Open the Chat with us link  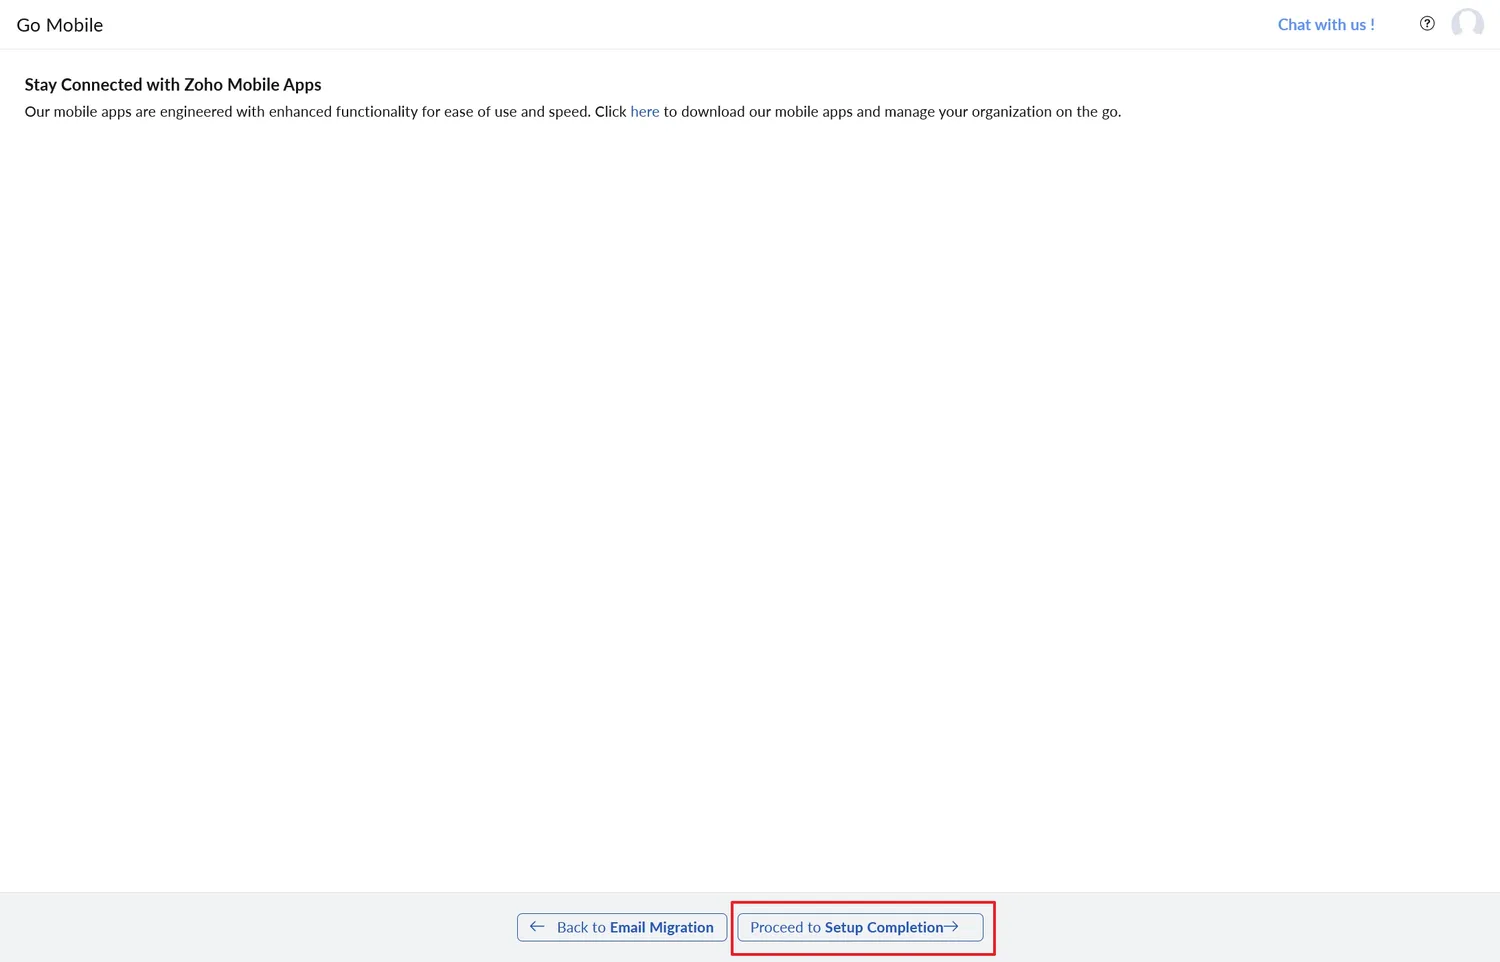pos(1326,24)
